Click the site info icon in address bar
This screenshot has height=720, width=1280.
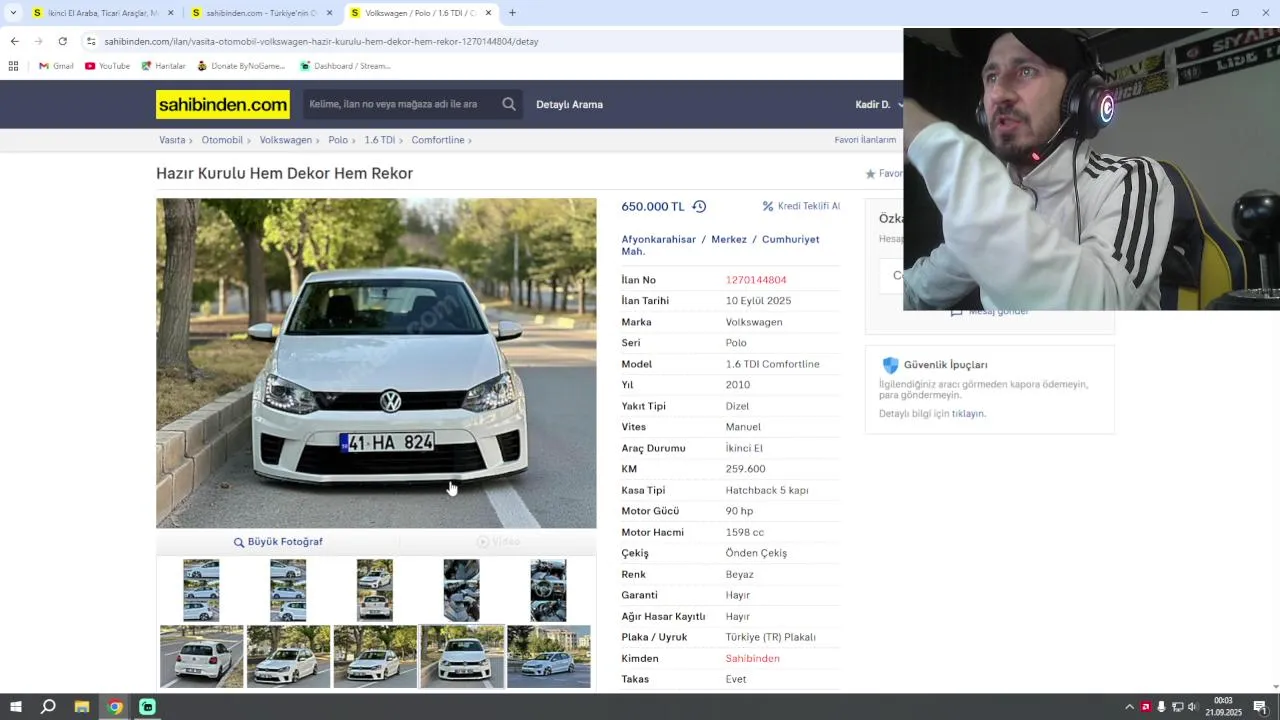[x=91, y=41]
